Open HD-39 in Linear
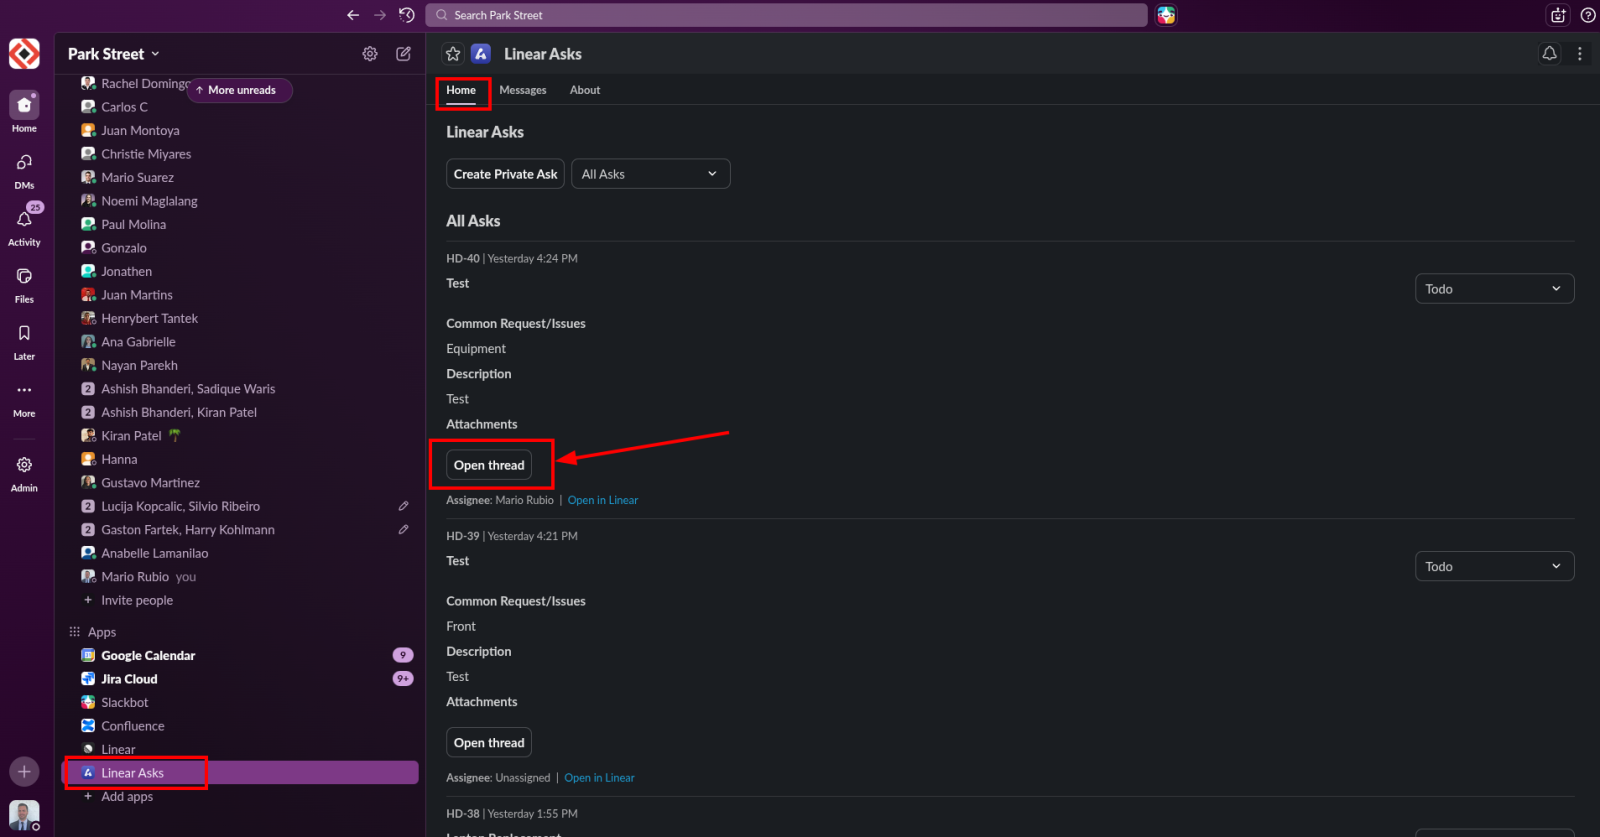Screen dimensions: 1600x837 (x=599, y=778)
